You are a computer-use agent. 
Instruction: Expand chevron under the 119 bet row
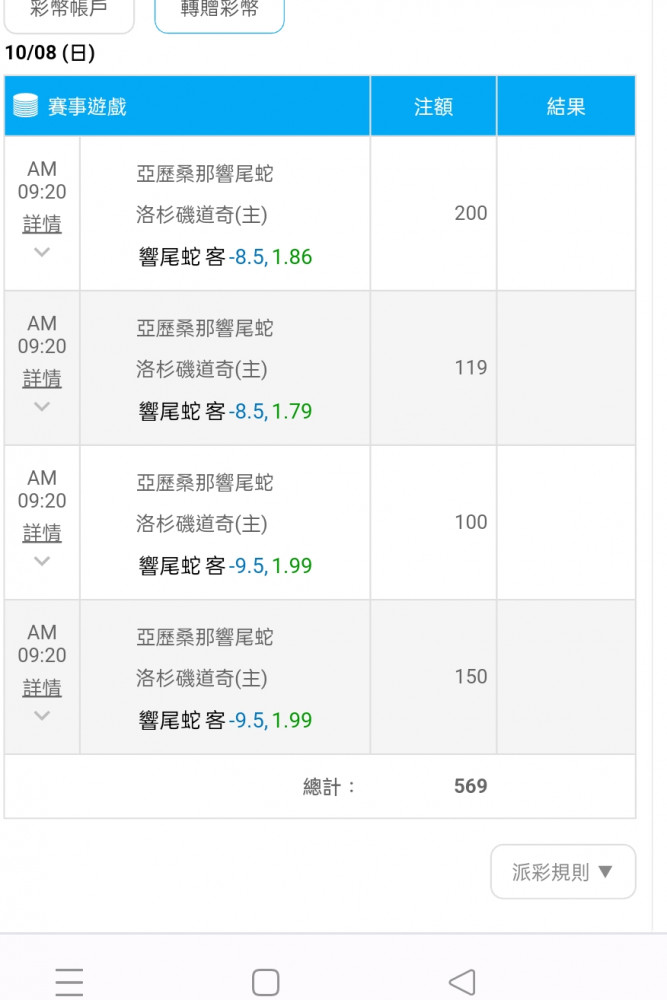pos(42,406)
